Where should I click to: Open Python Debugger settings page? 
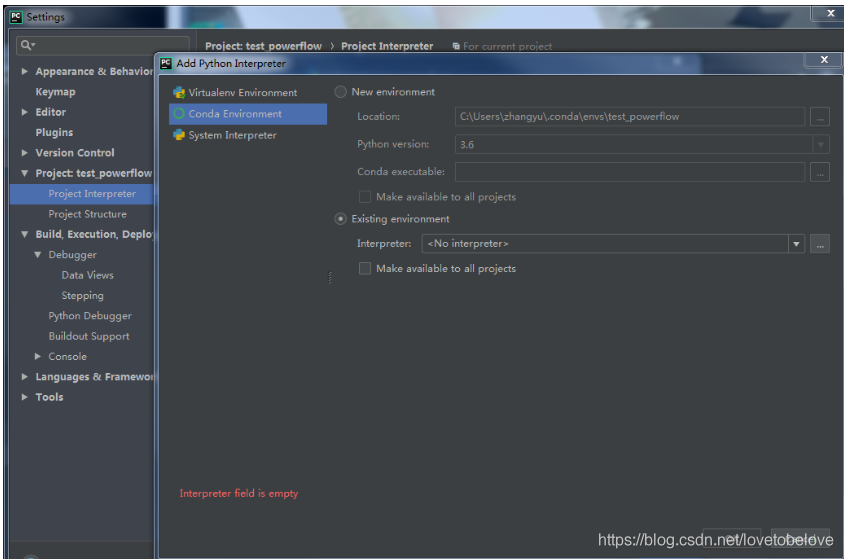click(x=90, y=316)
